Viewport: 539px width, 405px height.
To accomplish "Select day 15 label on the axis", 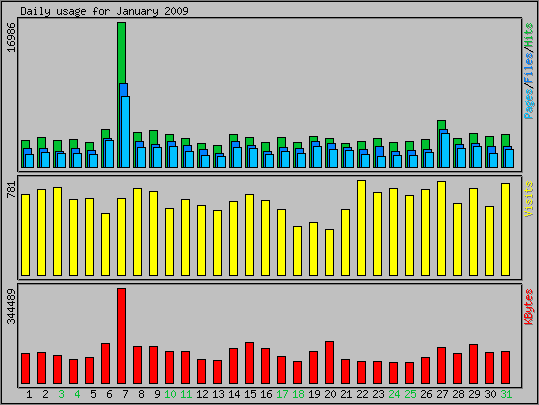I will (x=250, y=394).
